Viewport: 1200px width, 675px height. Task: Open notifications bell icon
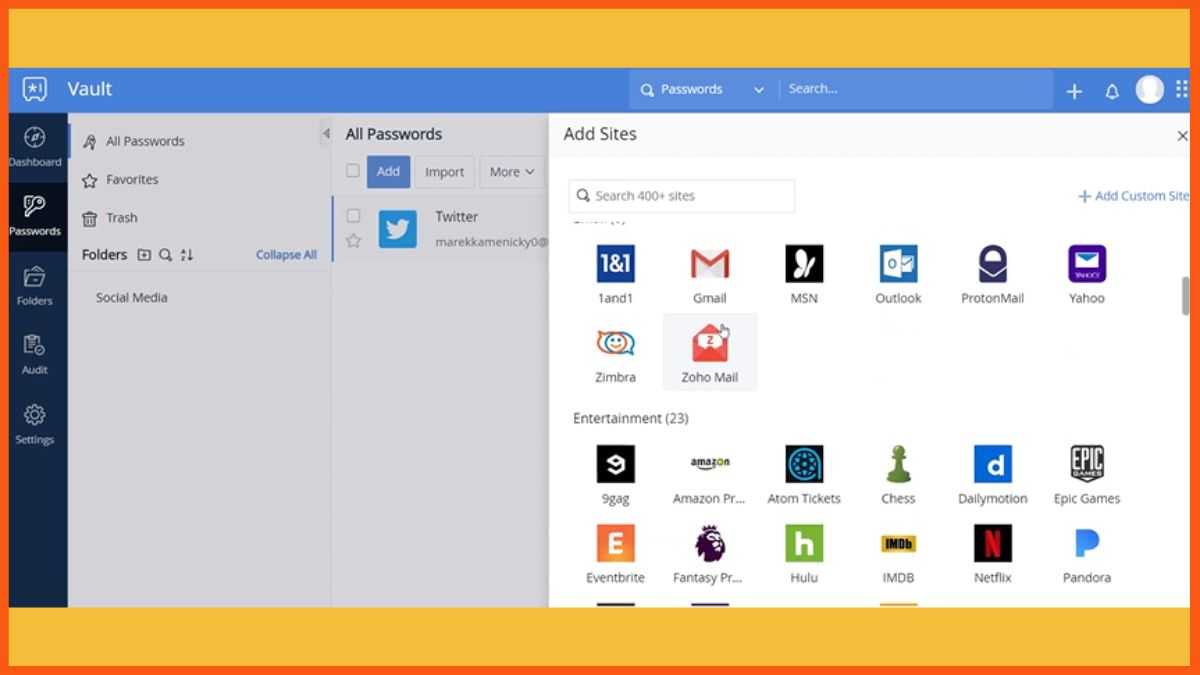coord(1112,91)
